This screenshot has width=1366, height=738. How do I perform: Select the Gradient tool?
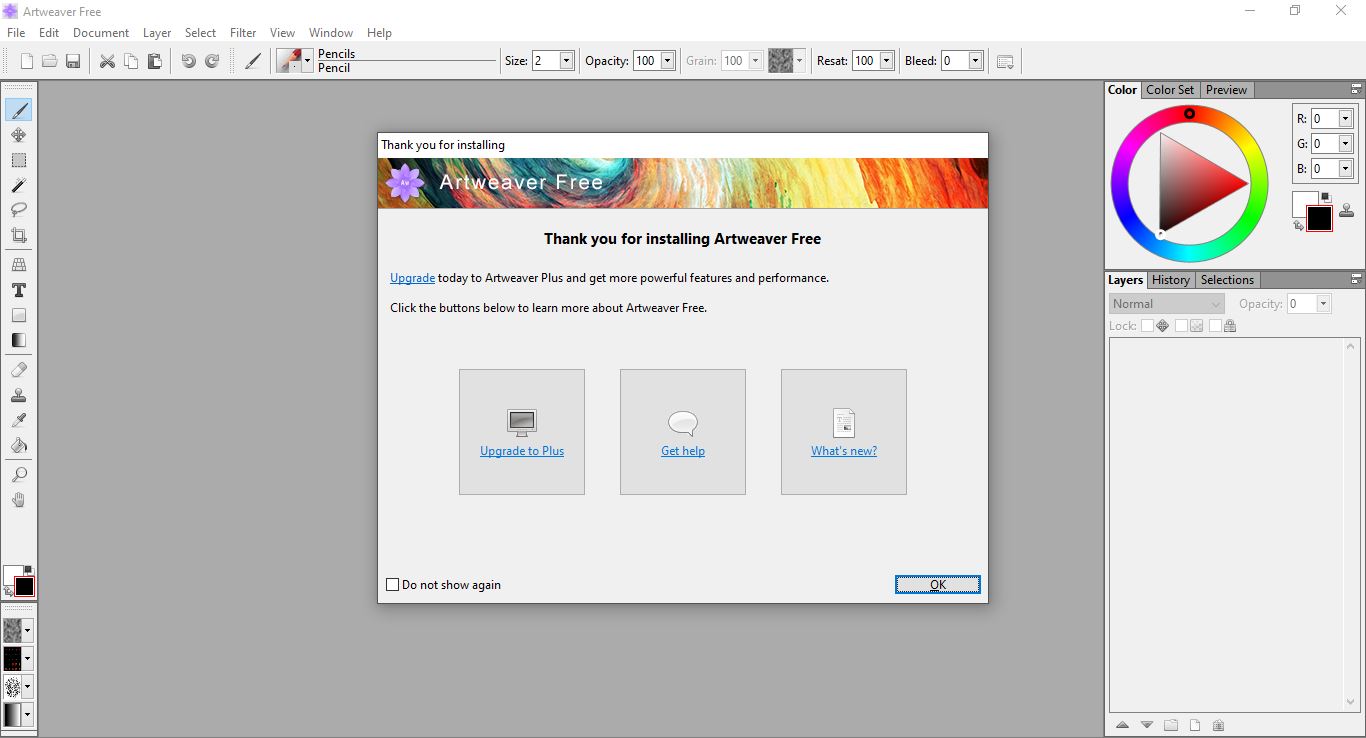coord(18,340)
